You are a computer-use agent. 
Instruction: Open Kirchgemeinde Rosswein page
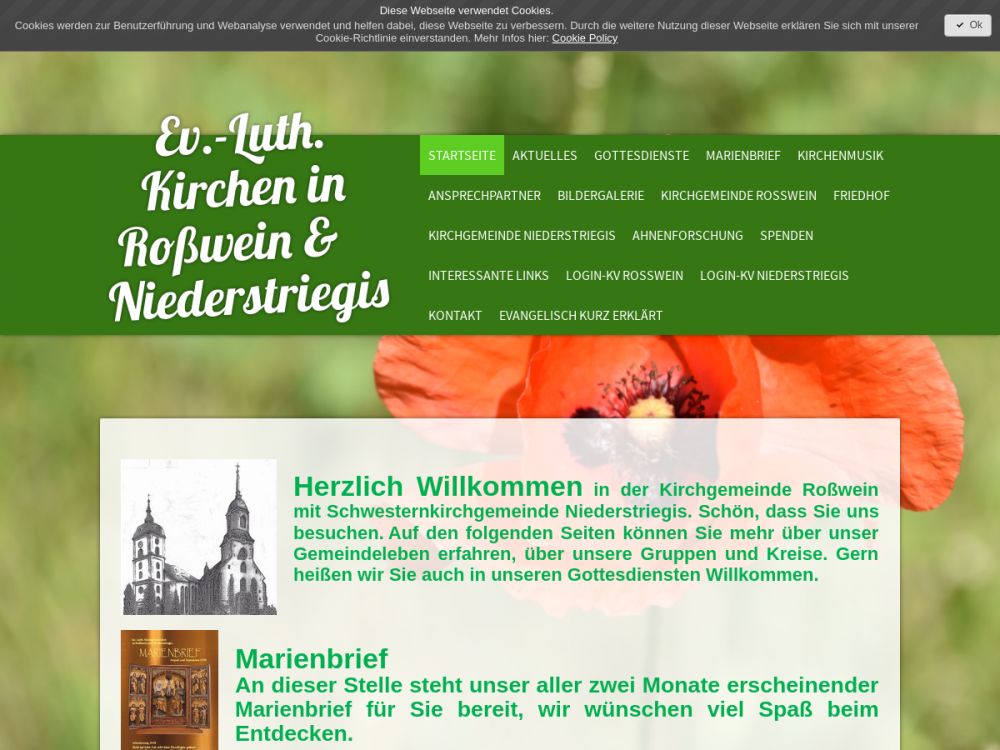(x=738, y=195)
